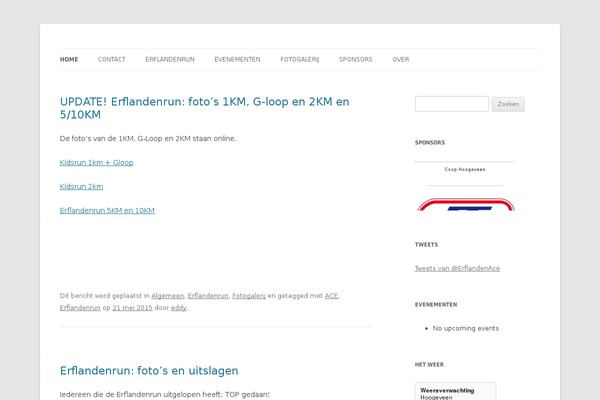Viewport: 600px width, 400px height.
Task: Click the EVENEMENTEN sidebar heading
Action: coord(436,304)
